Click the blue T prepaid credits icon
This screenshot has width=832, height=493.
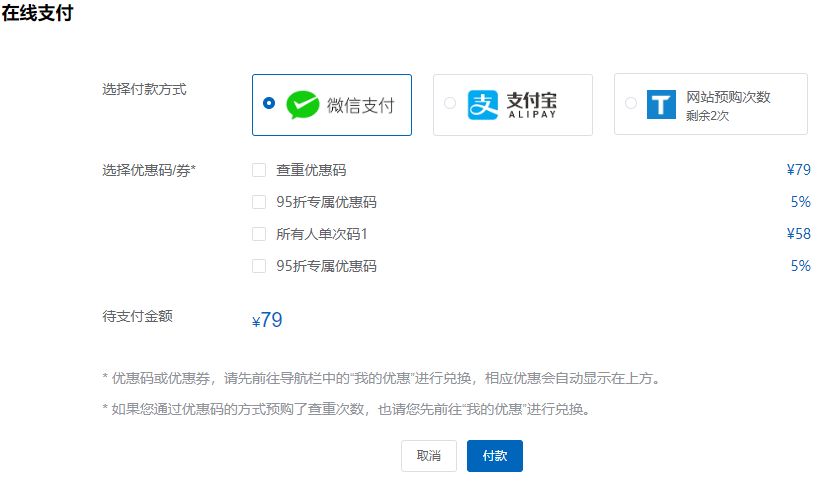[x=661, y=105]
